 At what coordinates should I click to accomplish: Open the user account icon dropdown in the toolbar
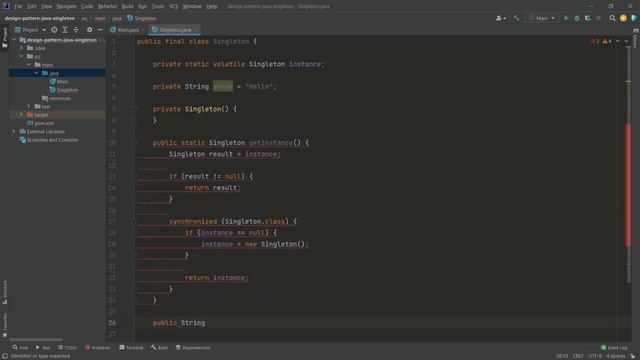click(501, 18)
